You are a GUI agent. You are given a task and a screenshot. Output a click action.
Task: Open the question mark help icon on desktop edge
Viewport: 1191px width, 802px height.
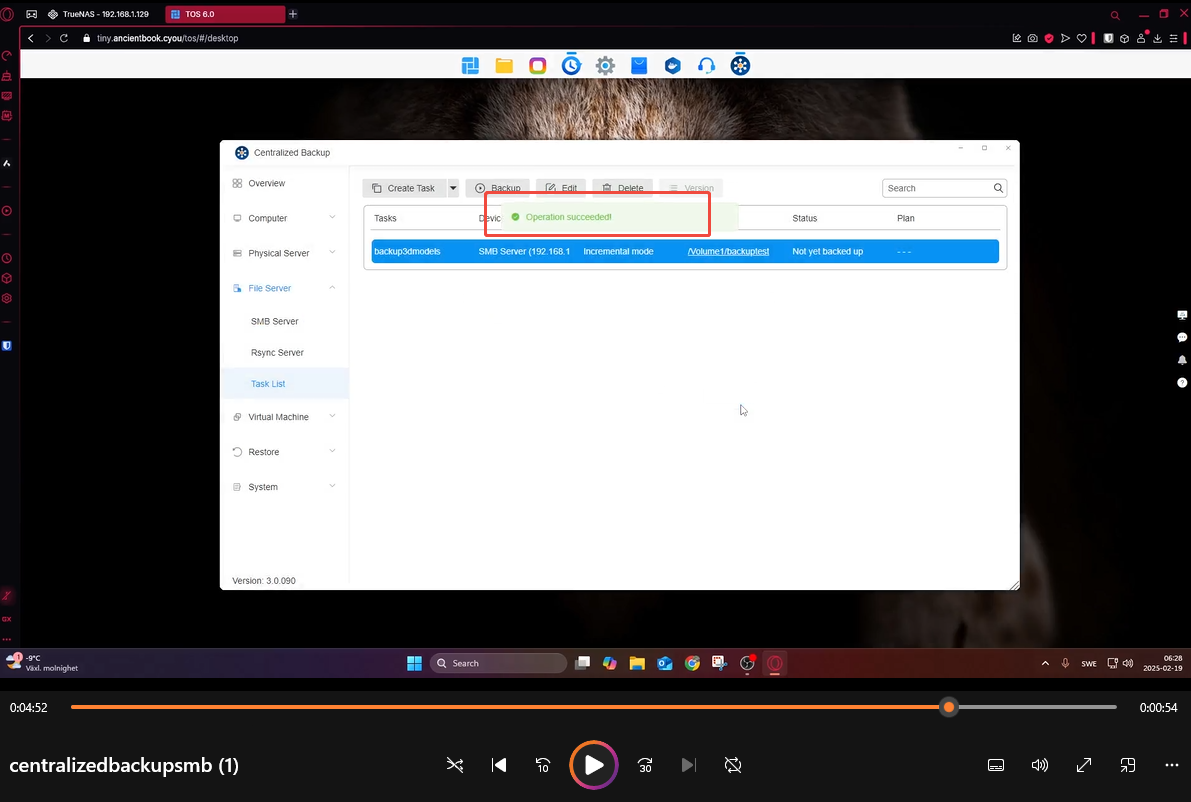coord(1182,383)
